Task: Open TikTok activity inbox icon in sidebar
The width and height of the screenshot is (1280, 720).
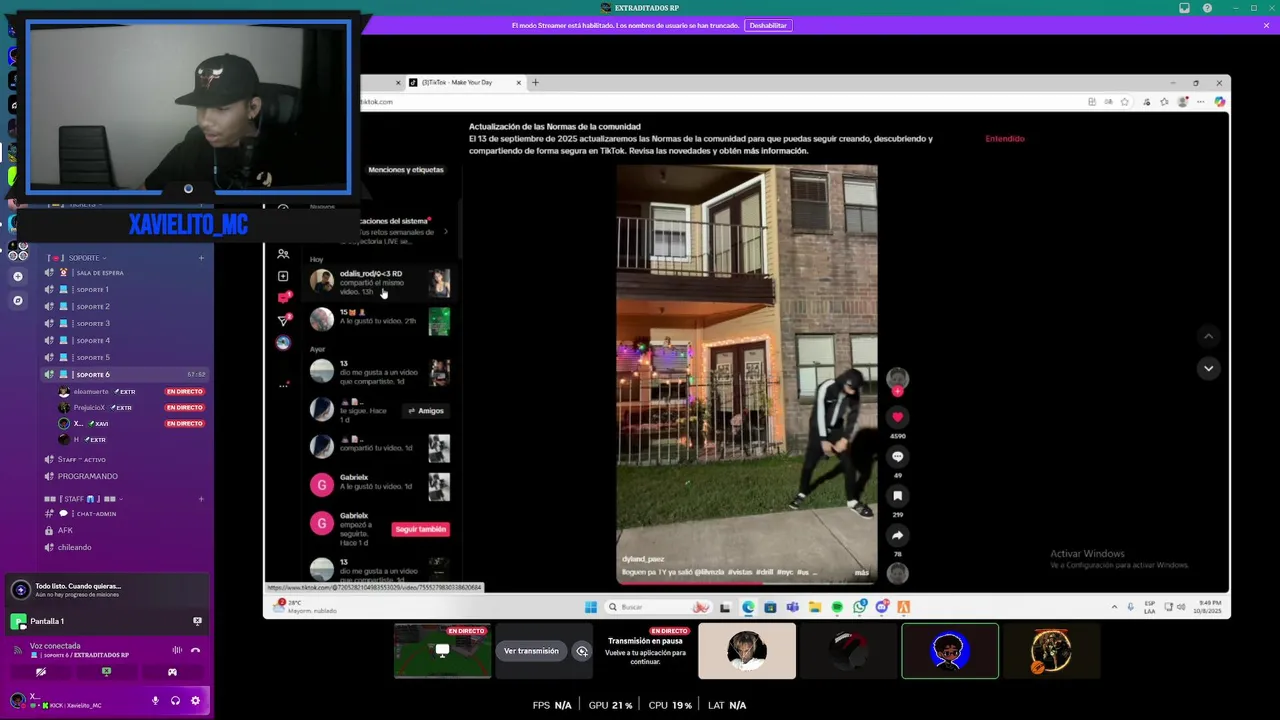Action: 284,298
